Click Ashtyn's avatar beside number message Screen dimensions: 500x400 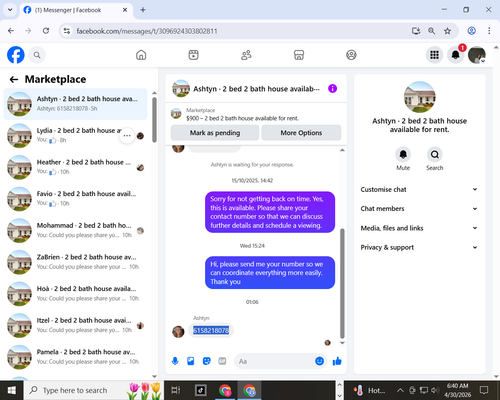click(178, 332)
